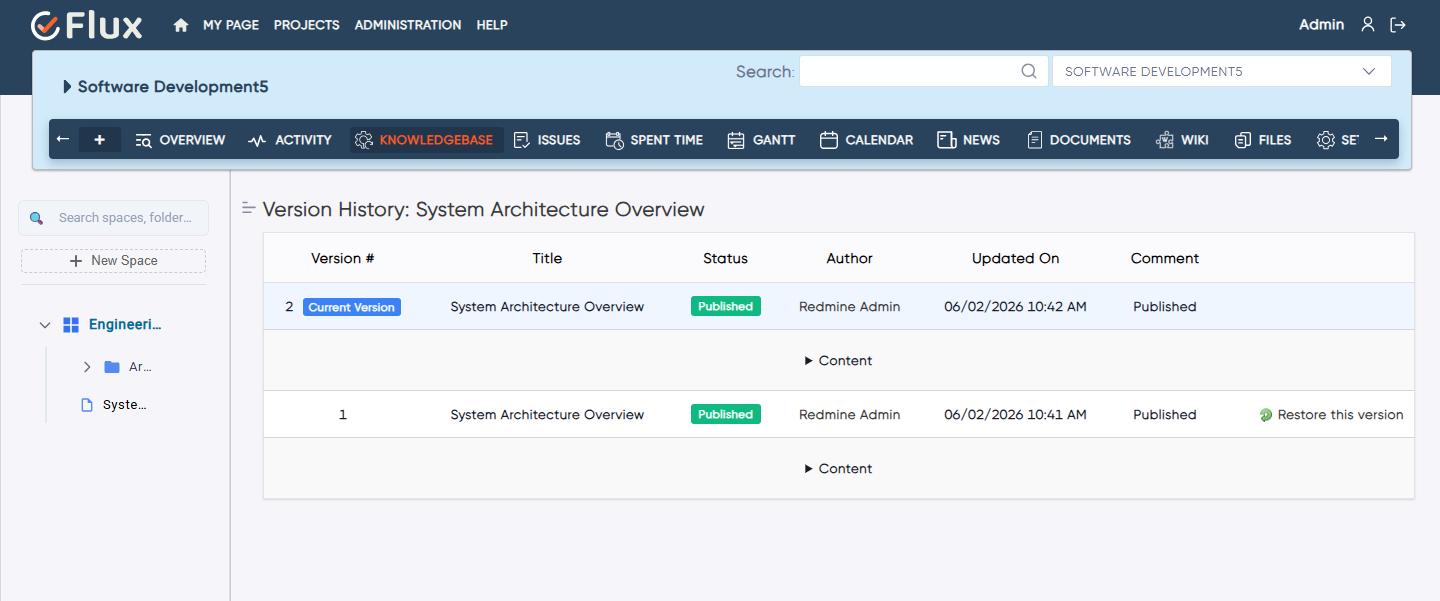Viewport: 1440px width, 601px height.
Task: Click the Knowledgebase tab icon
Action: (x=364, y=140)
